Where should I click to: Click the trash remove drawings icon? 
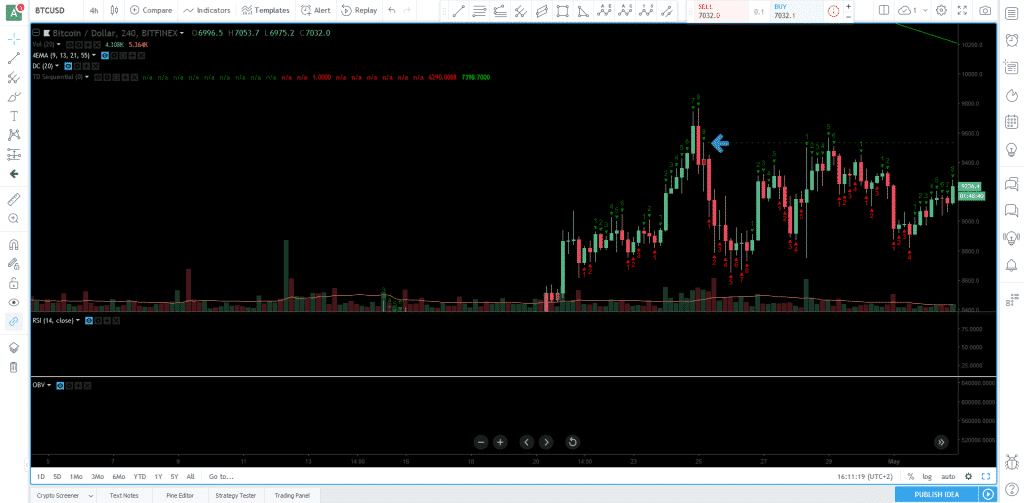(14, 367)
